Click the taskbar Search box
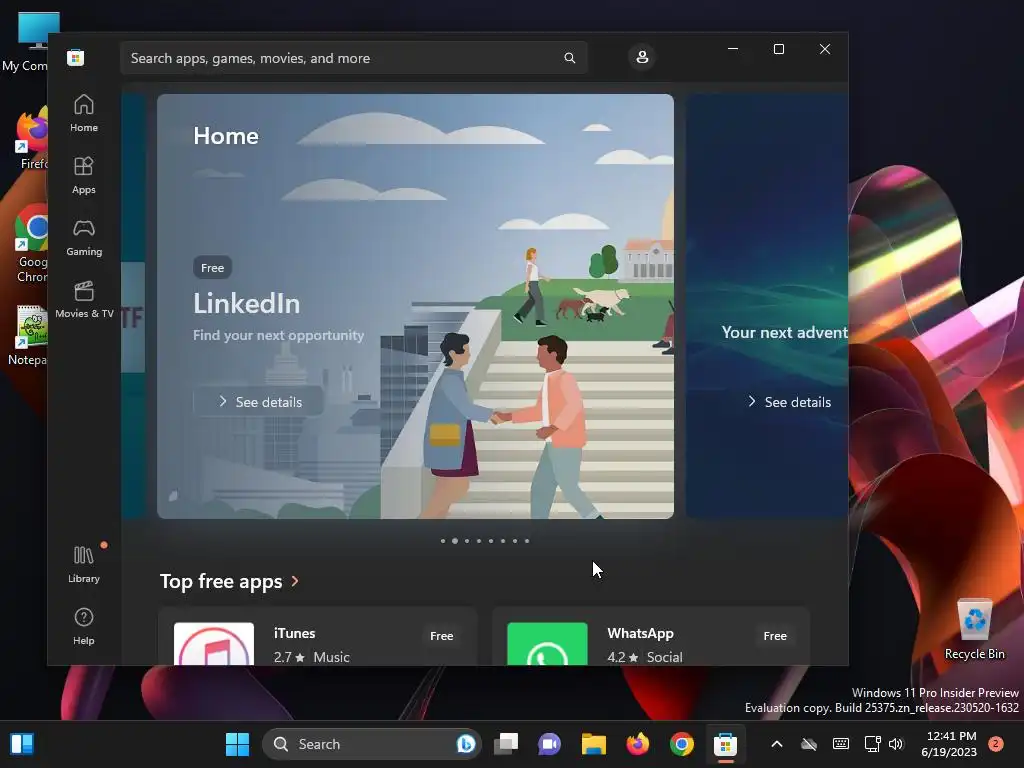 (371, 744)
